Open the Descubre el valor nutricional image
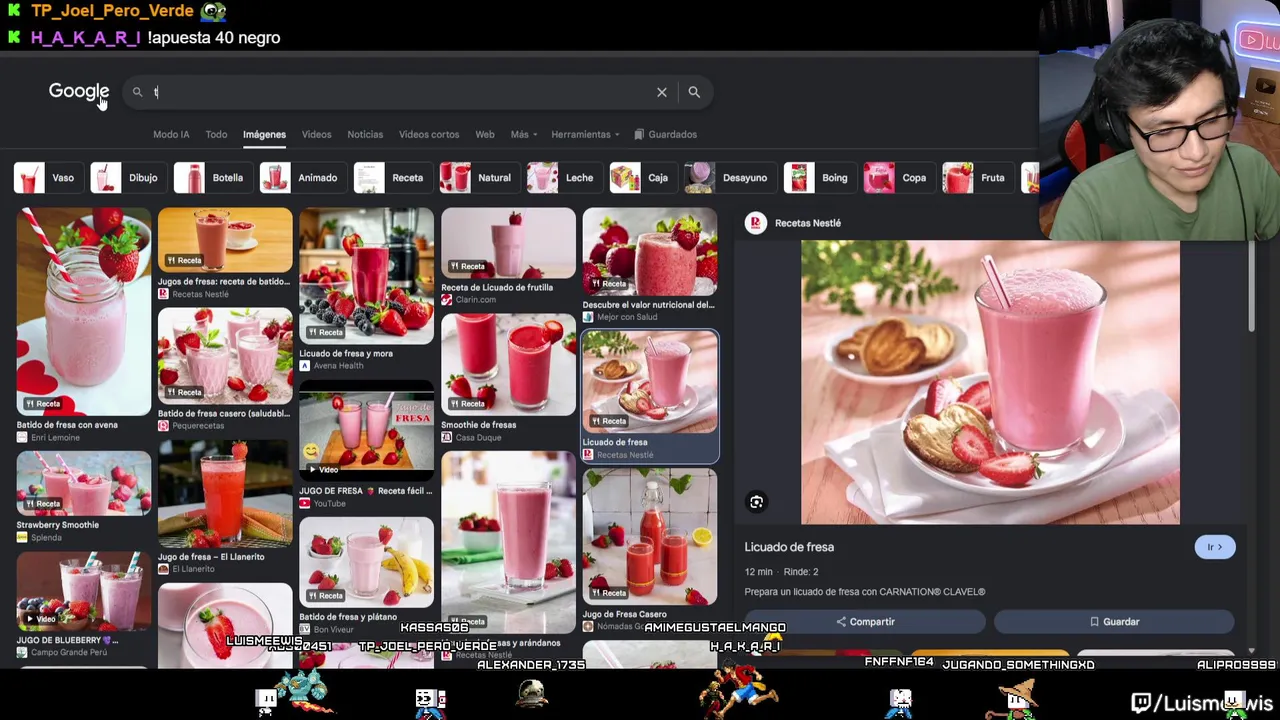This screenshot has height=720, width=1280. (650, 252)
